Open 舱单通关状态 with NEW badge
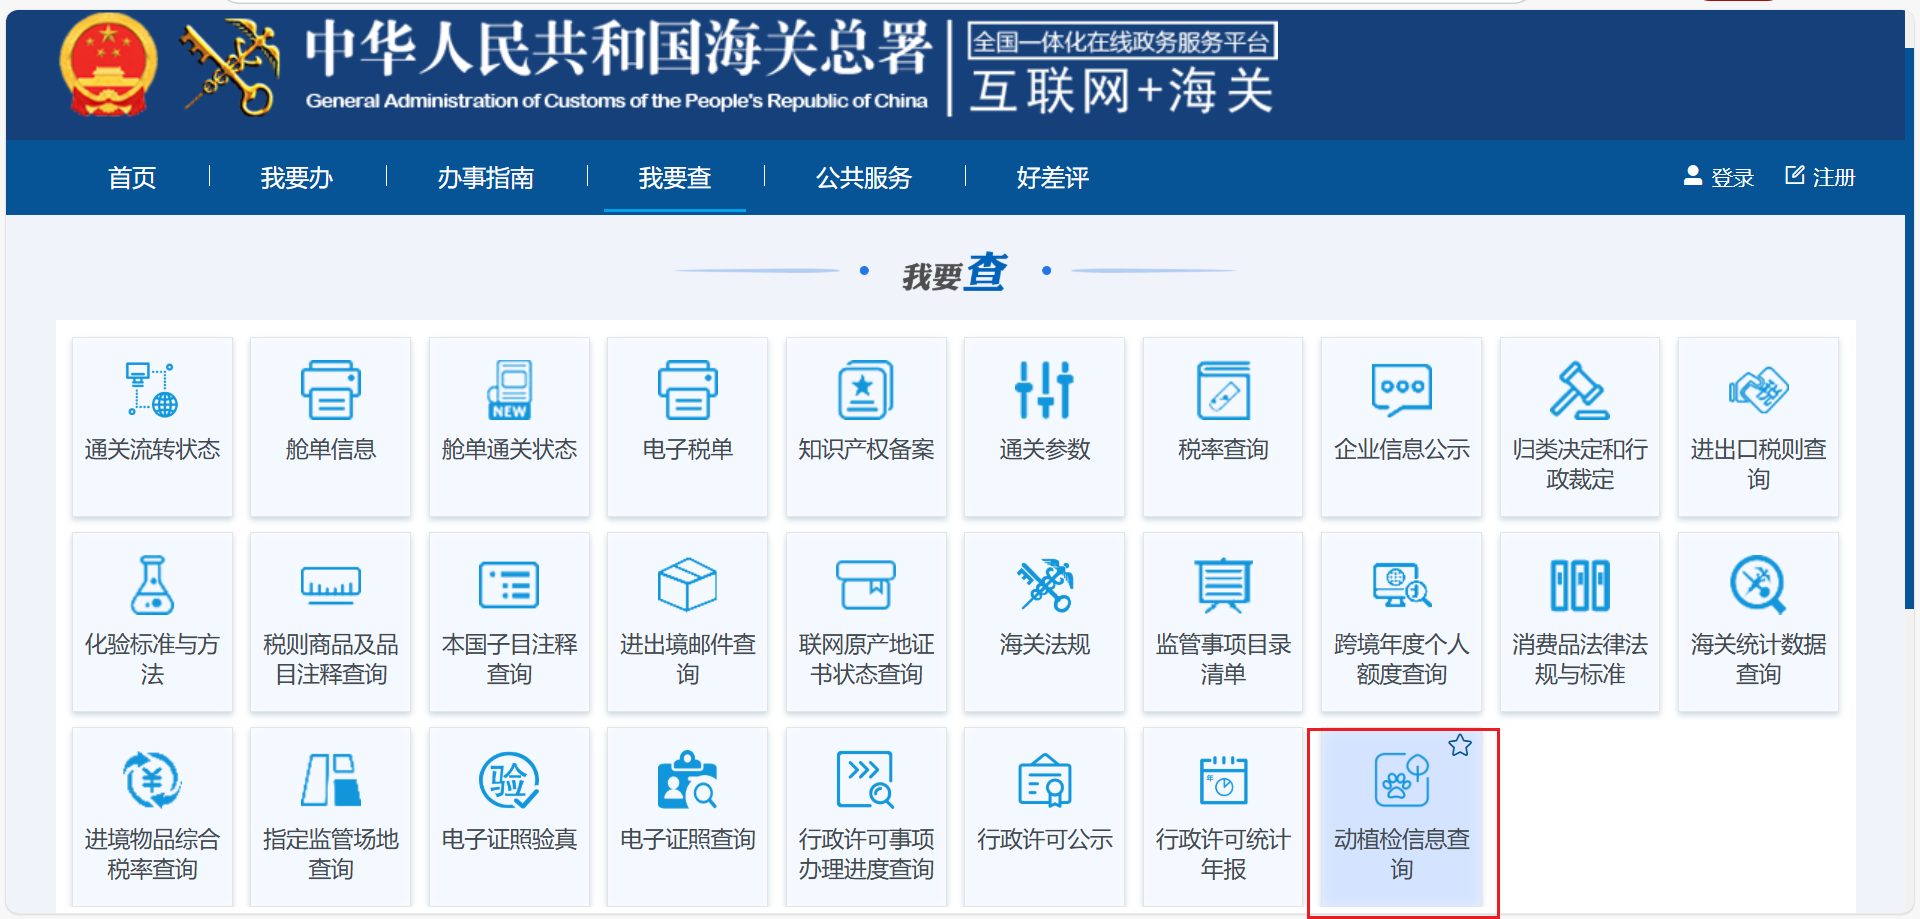Screen dimensions: 1920x919 [509, 390]
